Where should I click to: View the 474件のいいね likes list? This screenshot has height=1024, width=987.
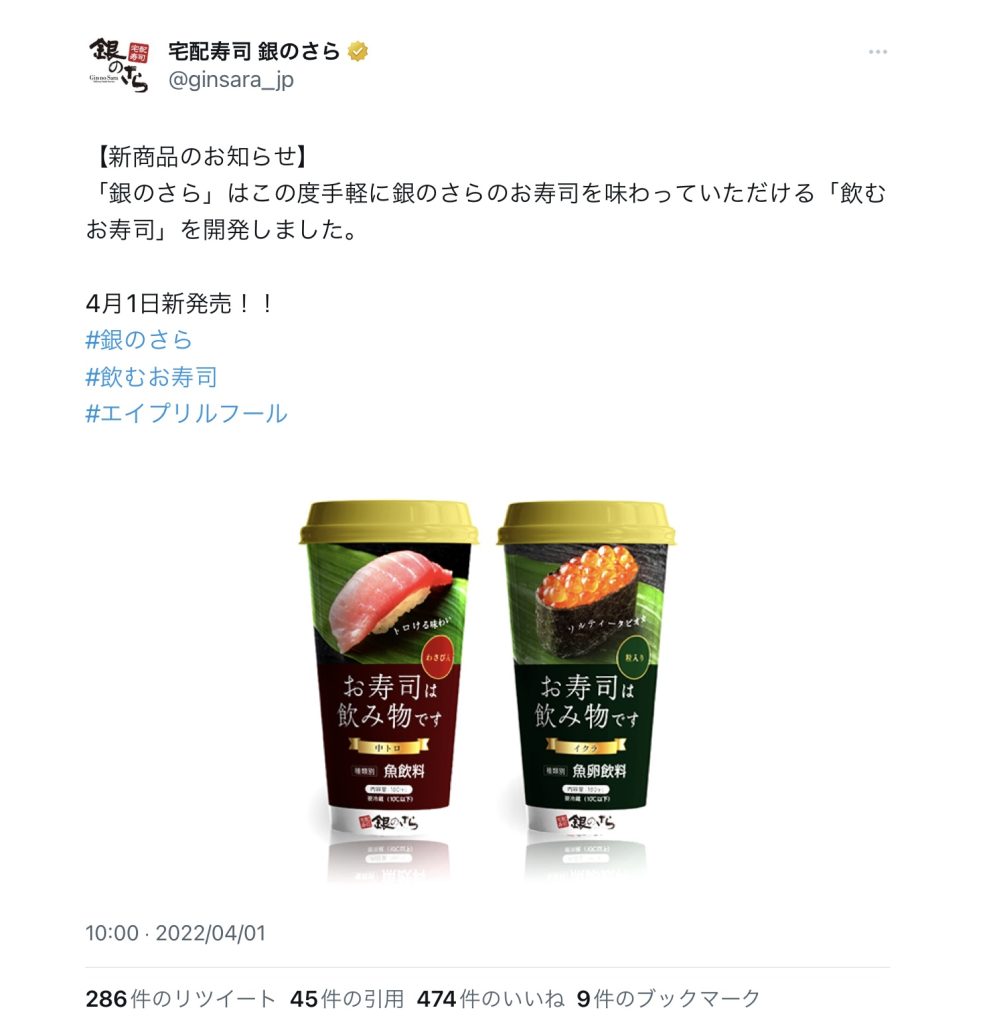(491, 999)
